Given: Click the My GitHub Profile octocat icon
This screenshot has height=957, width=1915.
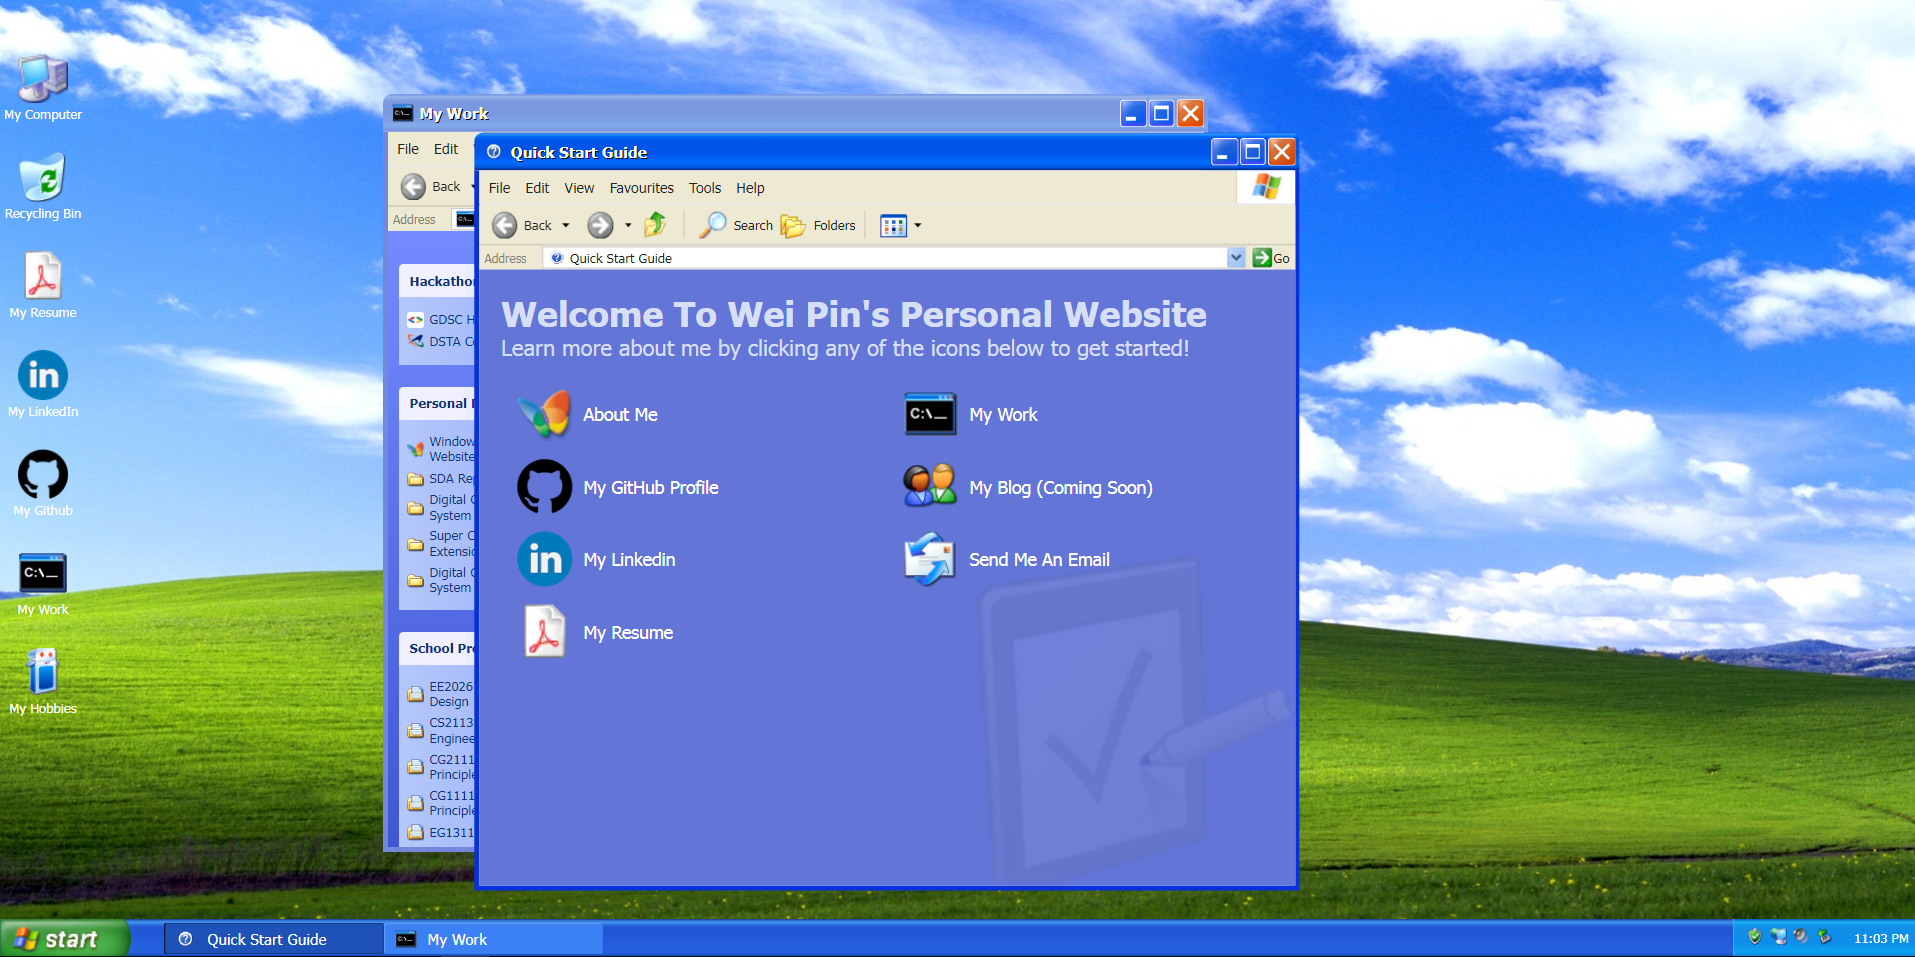Looking at the screenshot, I should click(545, 487).
